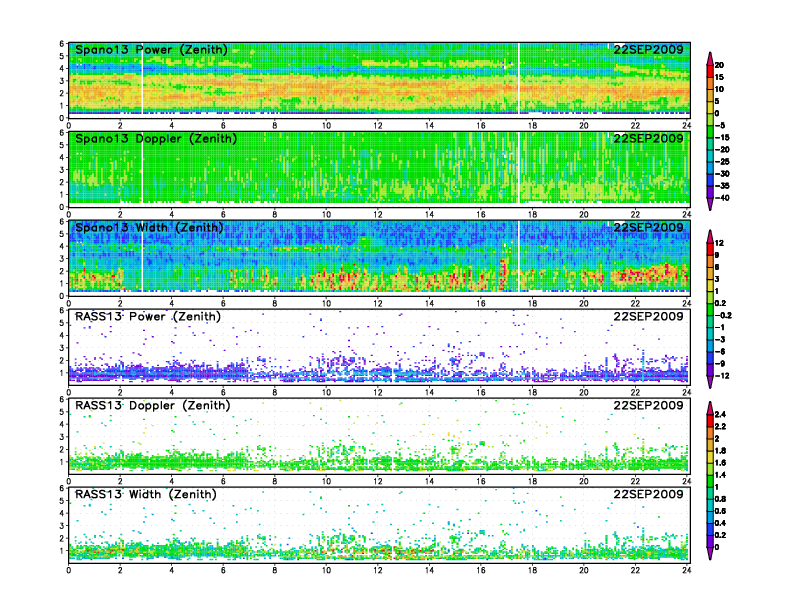
Task: Click the '-9' label on the middle colorbar
Action: (x=720, y=364)
